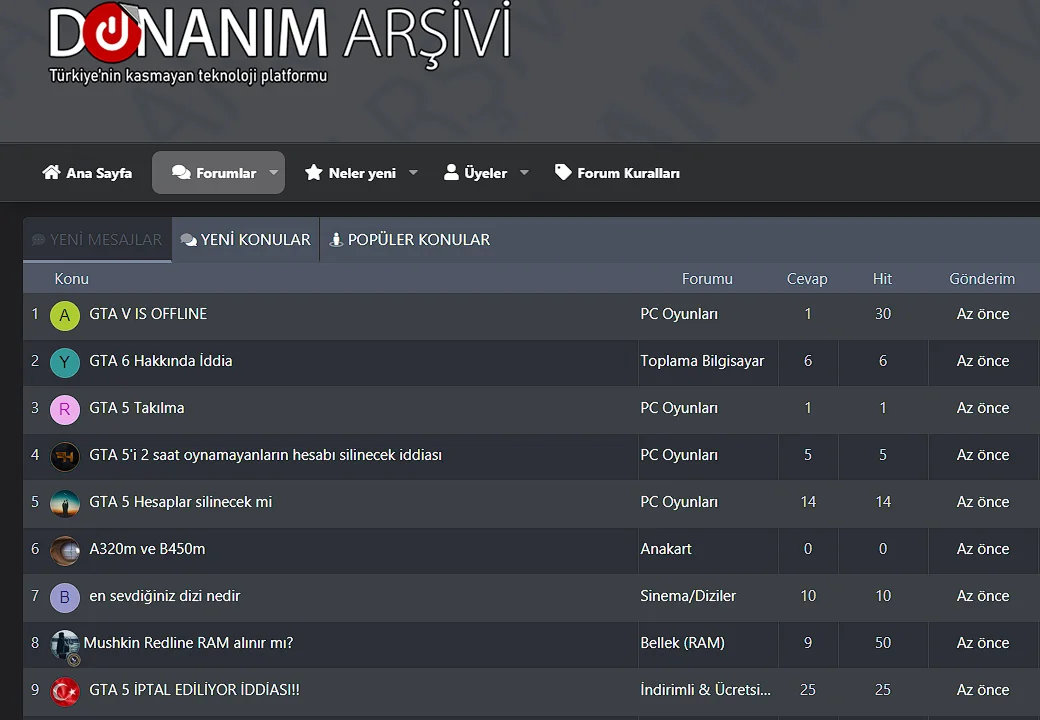Expand the Üyeler dropdown arrow

[524, 172]
